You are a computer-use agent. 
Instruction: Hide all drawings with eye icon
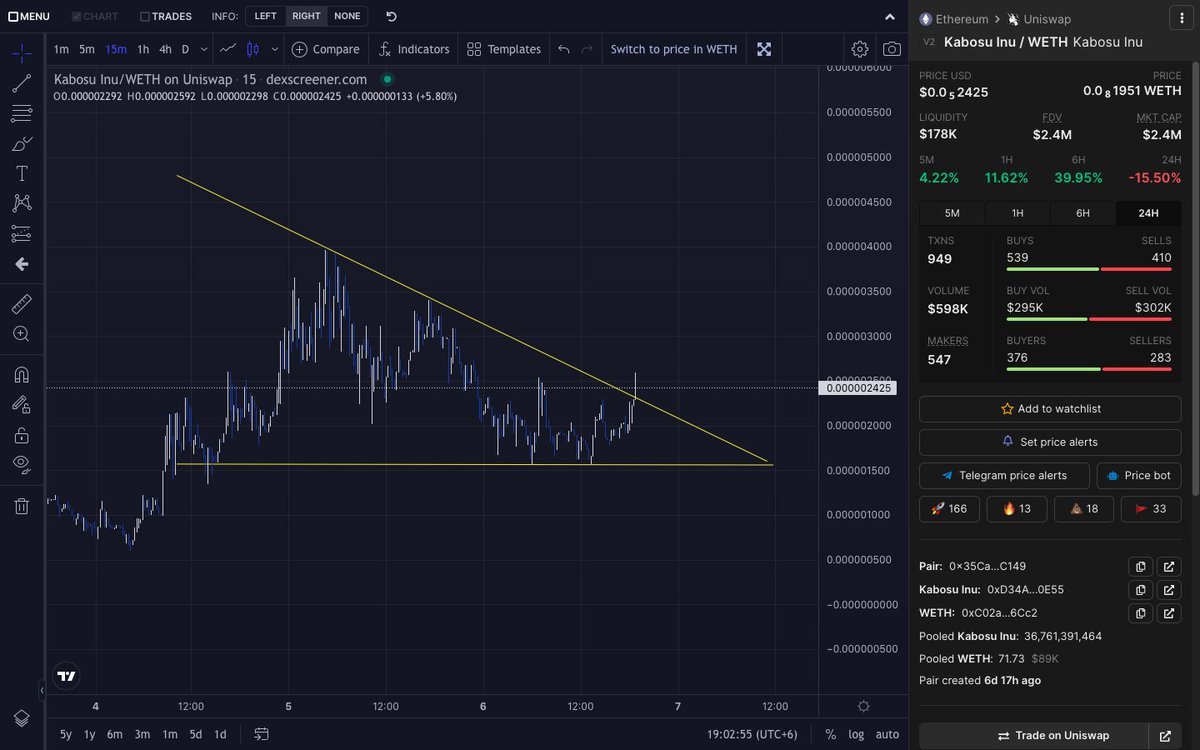click(21, 464)
